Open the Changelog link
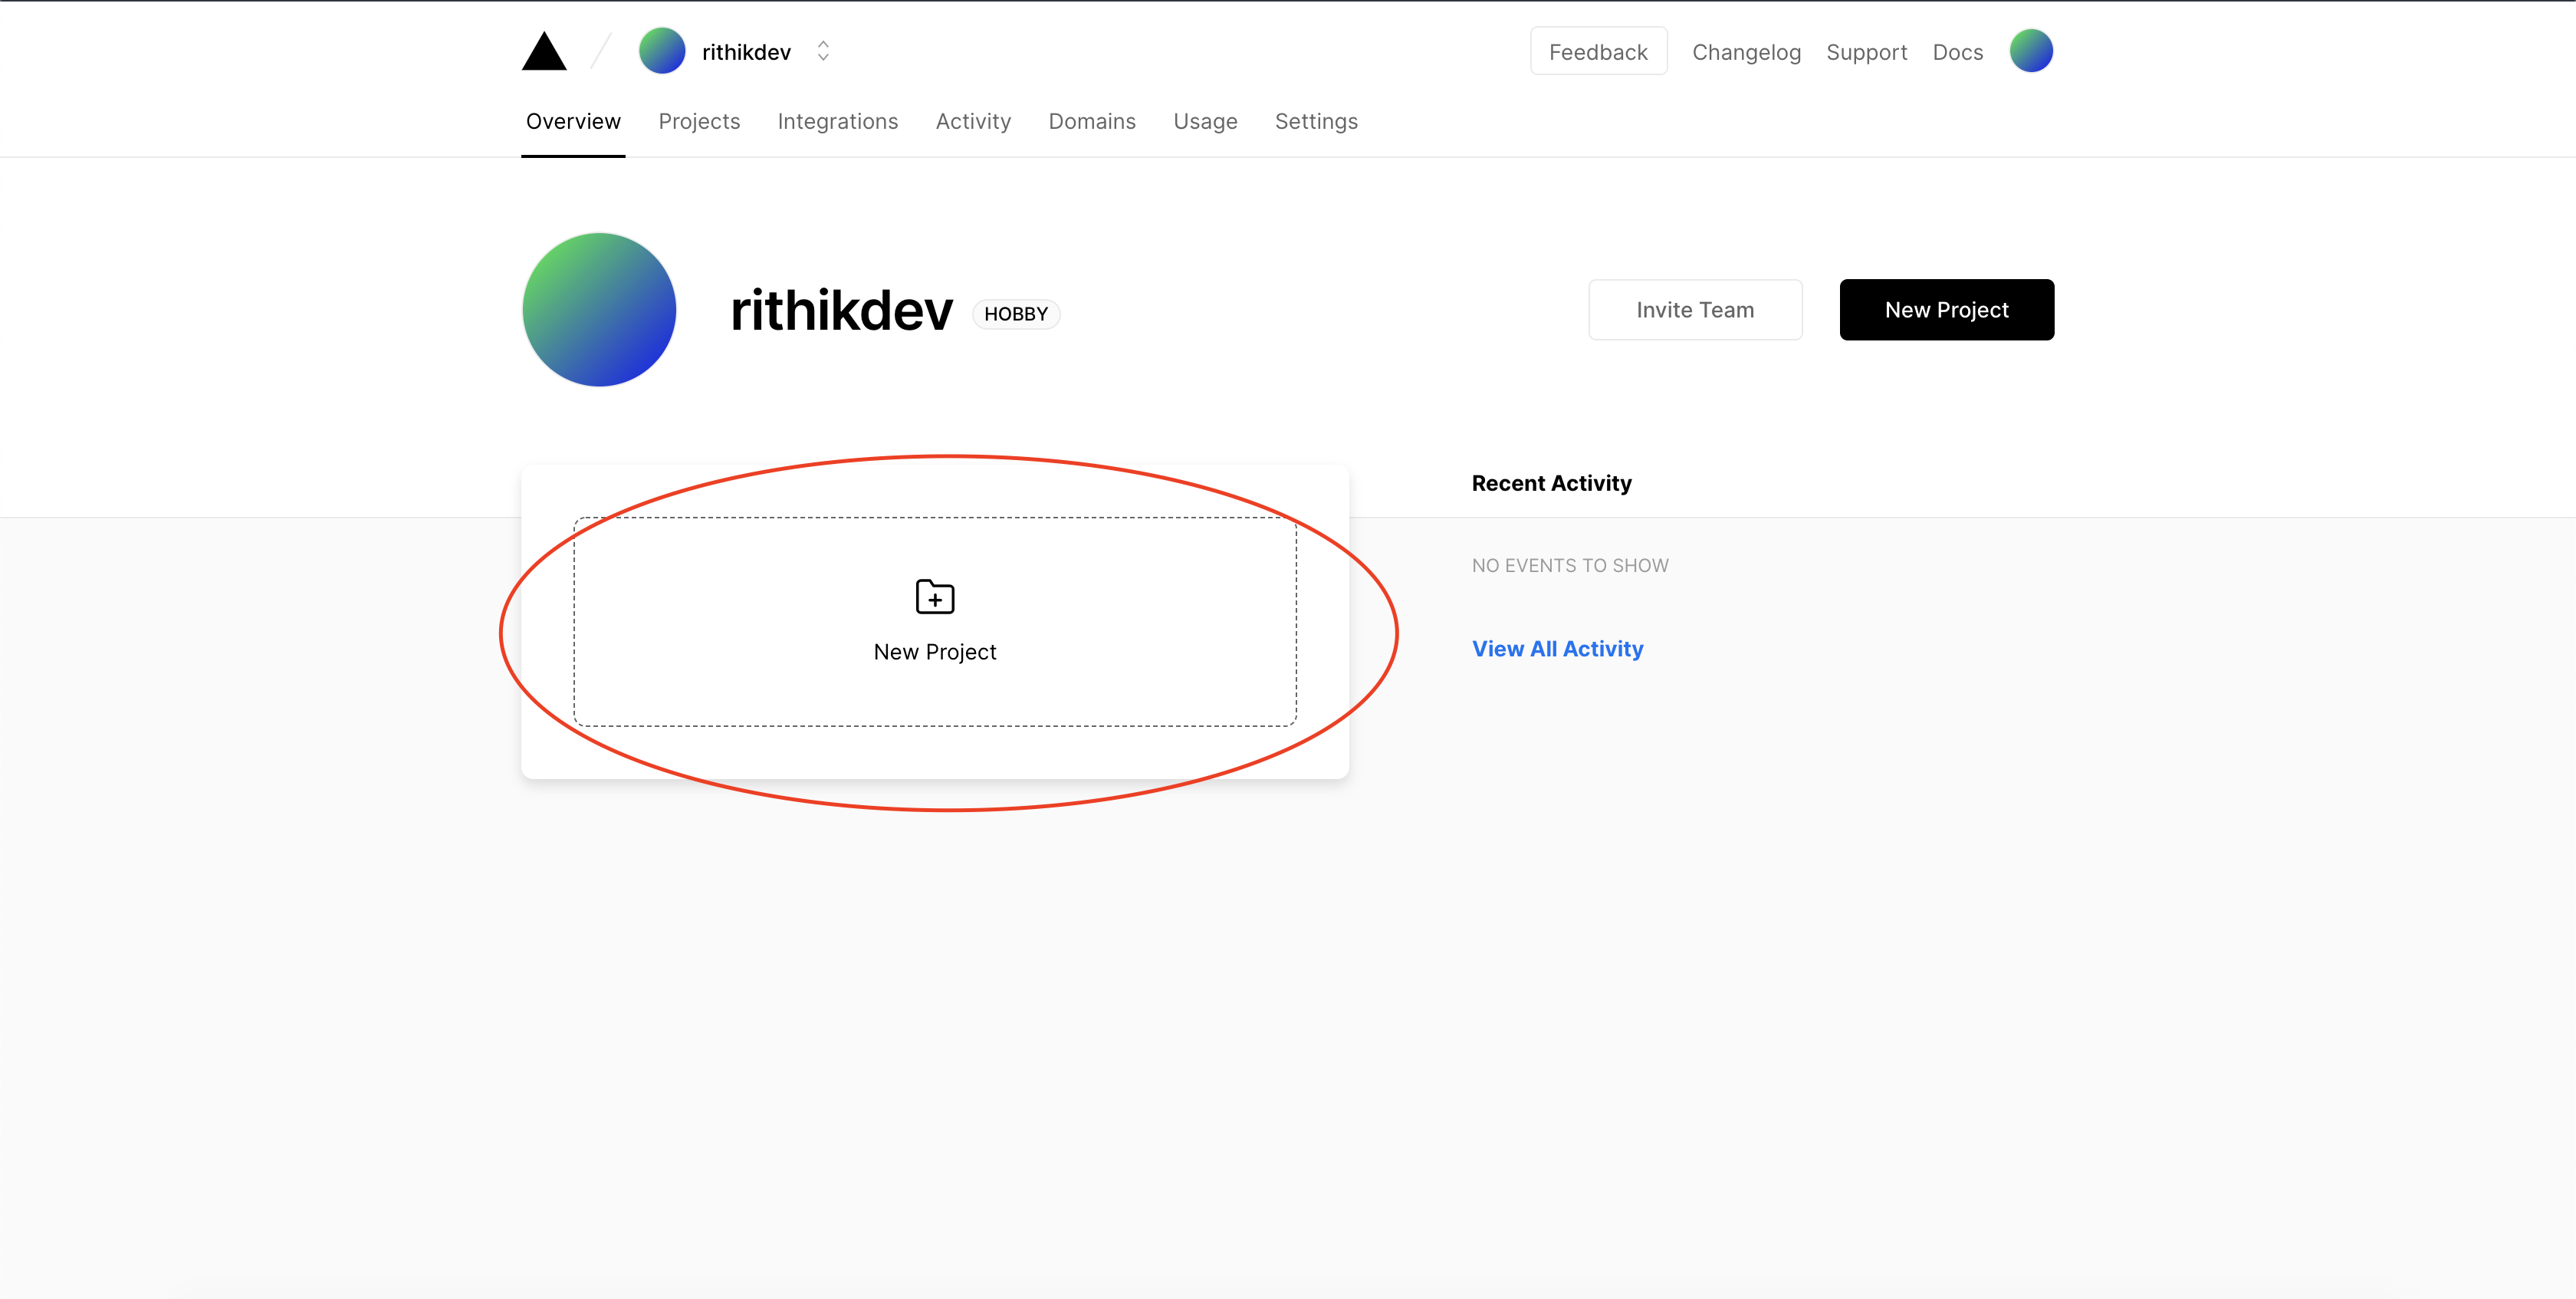 [1746, 52]
